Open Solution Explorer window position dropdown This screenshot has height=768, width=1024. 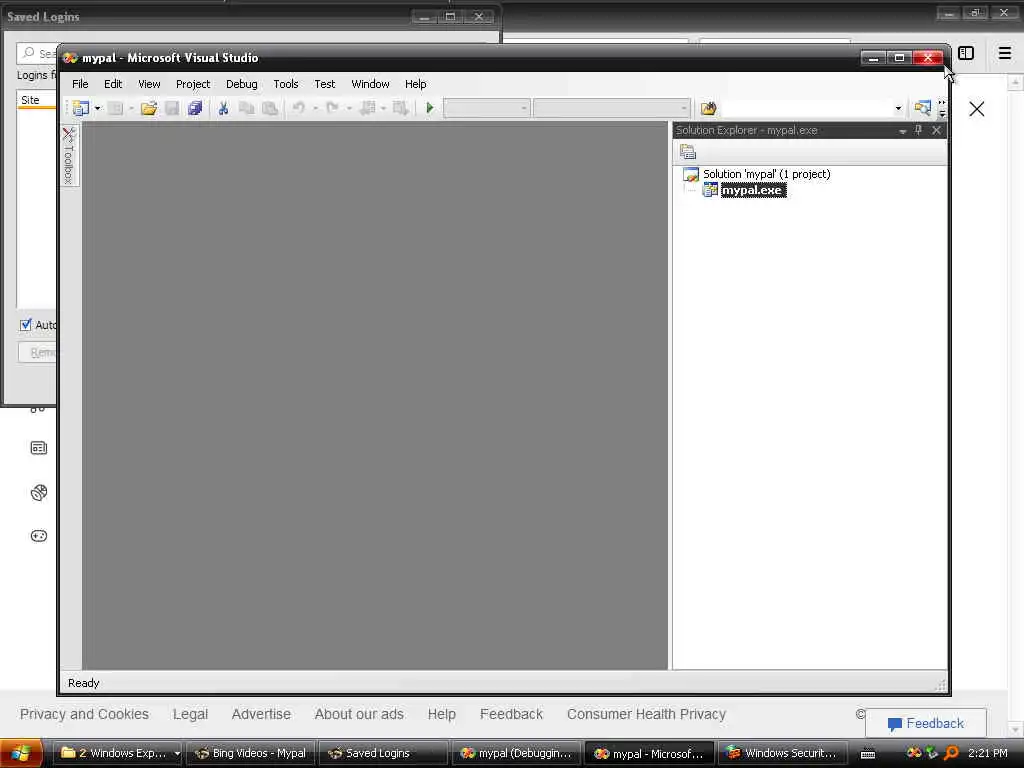[x=903, y=131]
